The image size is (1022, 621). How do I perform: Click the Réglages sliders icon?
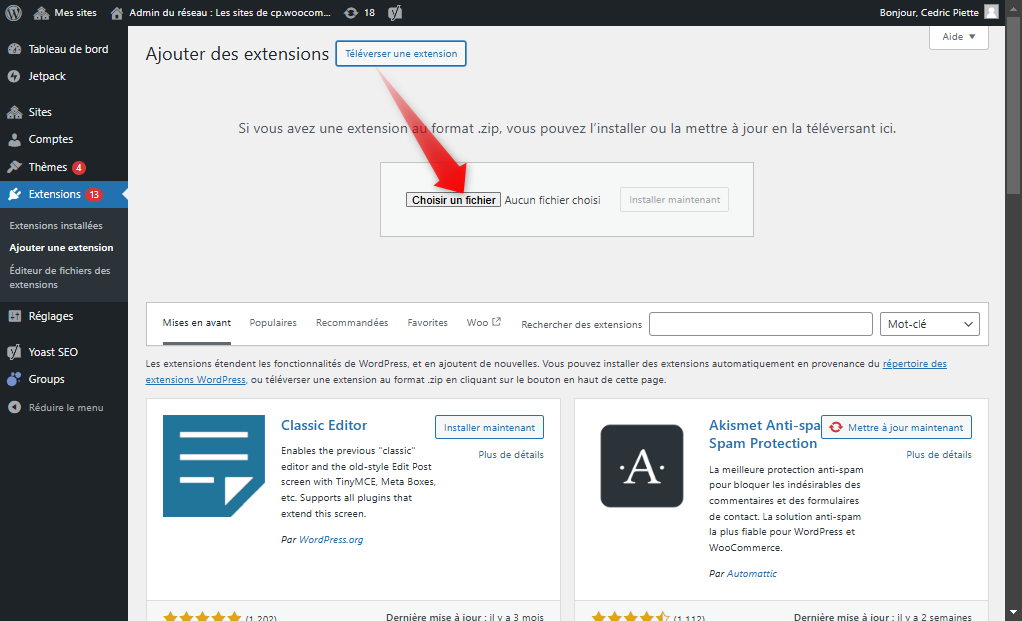[14, 316]
